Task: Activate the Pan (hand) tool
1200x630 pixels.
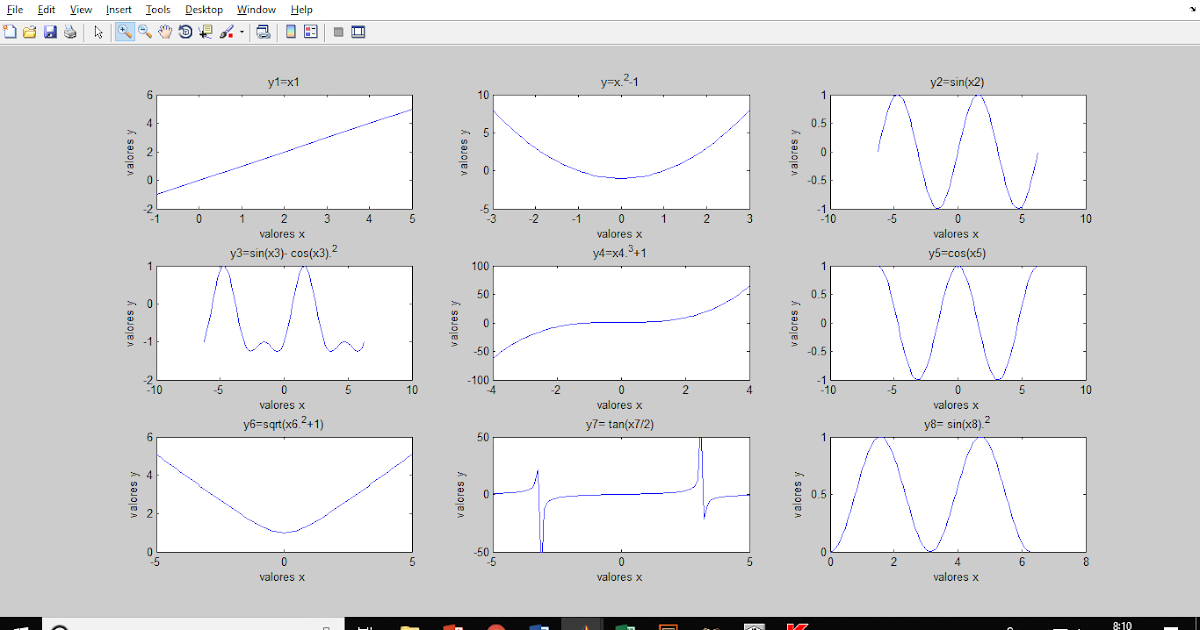Action: pyautogui.click(x=163, y=31)
